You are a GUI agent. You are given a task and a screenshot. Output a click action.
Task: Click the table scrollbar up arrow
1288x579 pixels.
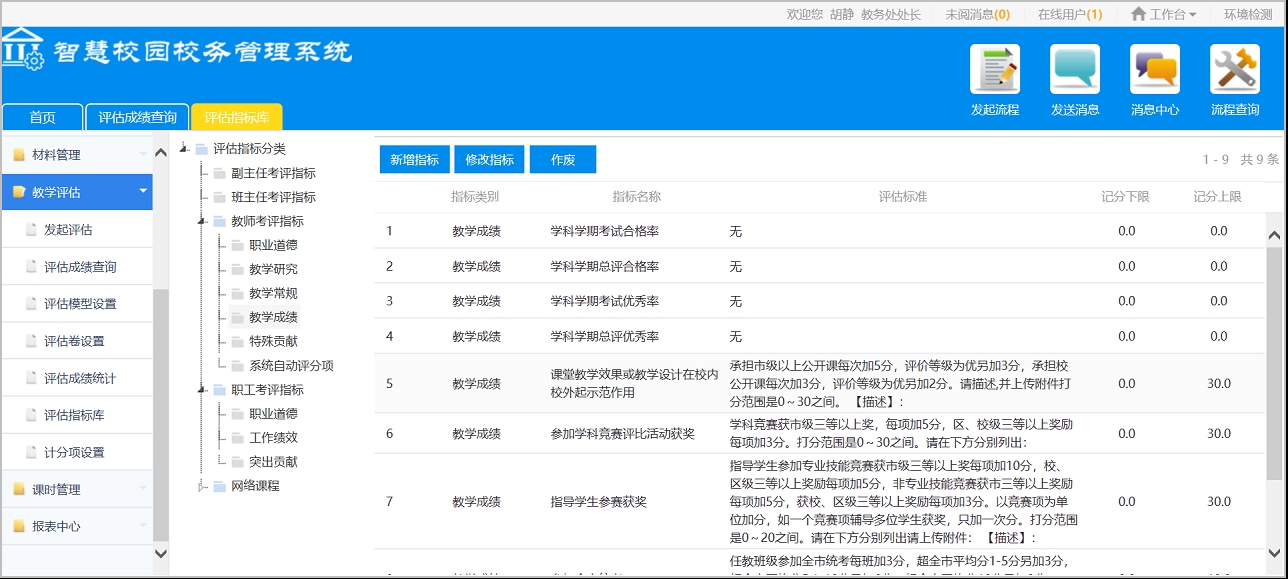(1274, 236)
